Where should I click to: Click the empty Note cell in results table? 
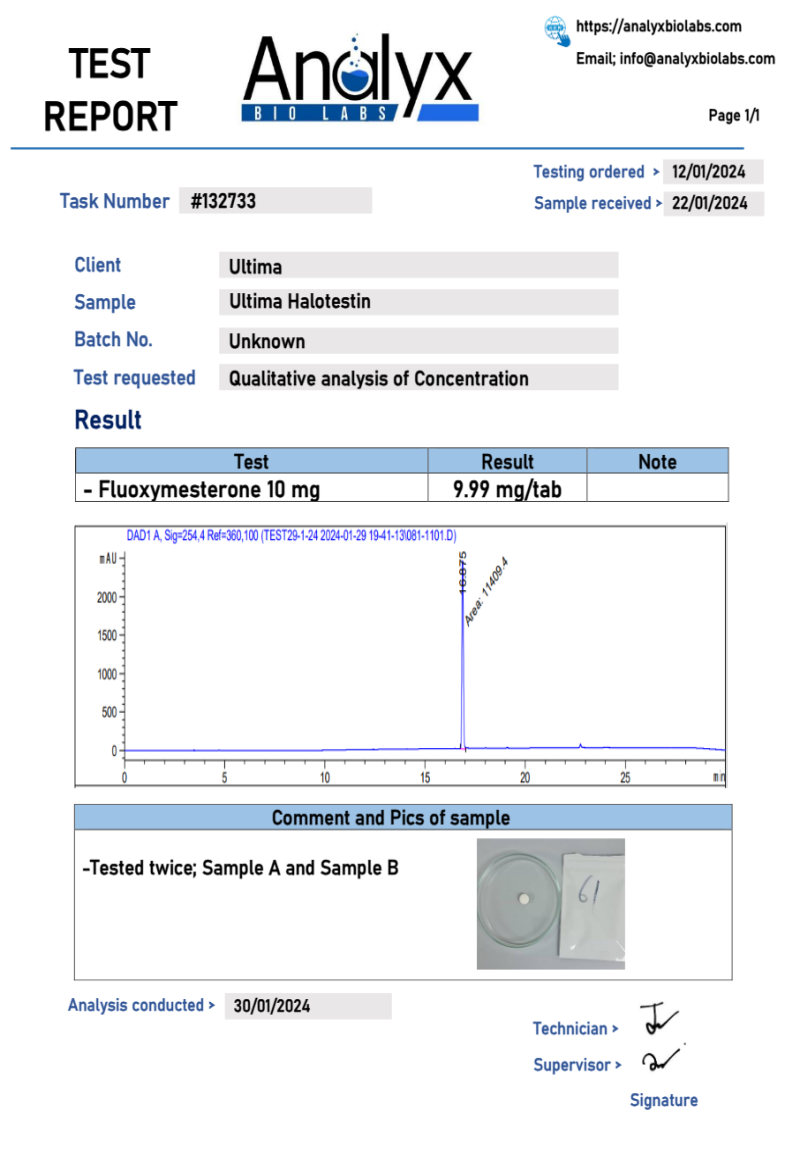click(x=657, y=489)
